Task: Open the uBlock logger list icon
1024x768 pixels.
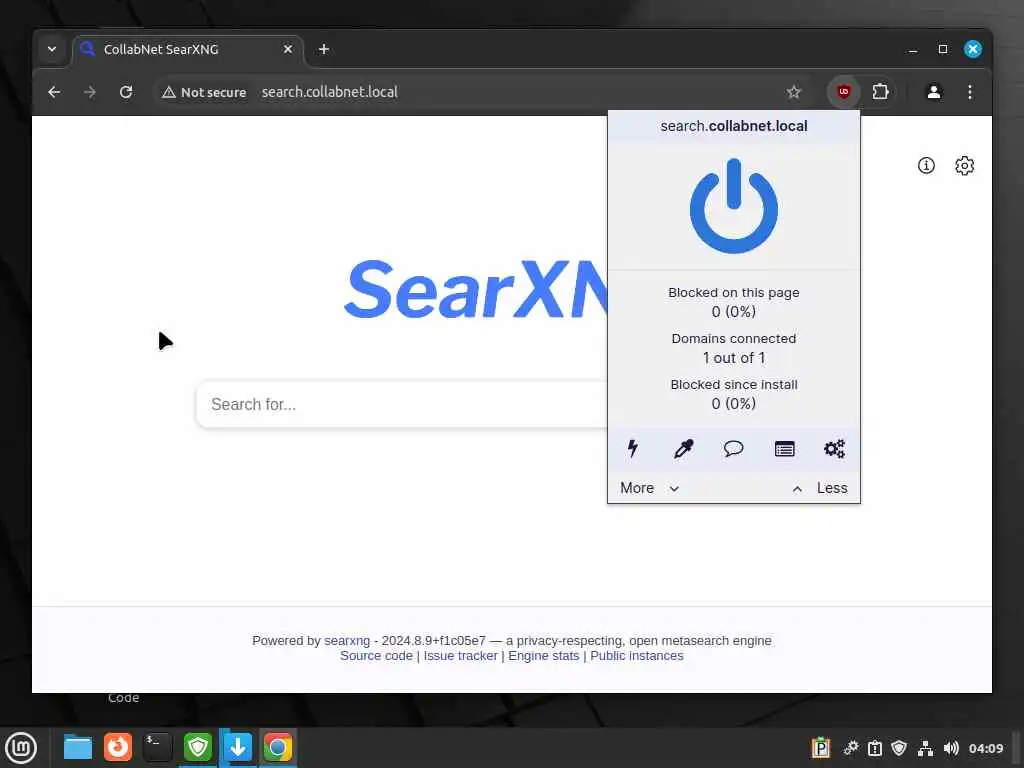Action: [784, 449]
